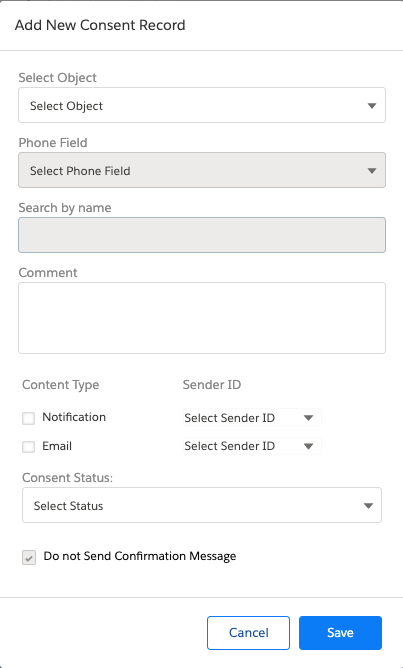Click the Email Sender ID arrow icon

tap(308, 446)
